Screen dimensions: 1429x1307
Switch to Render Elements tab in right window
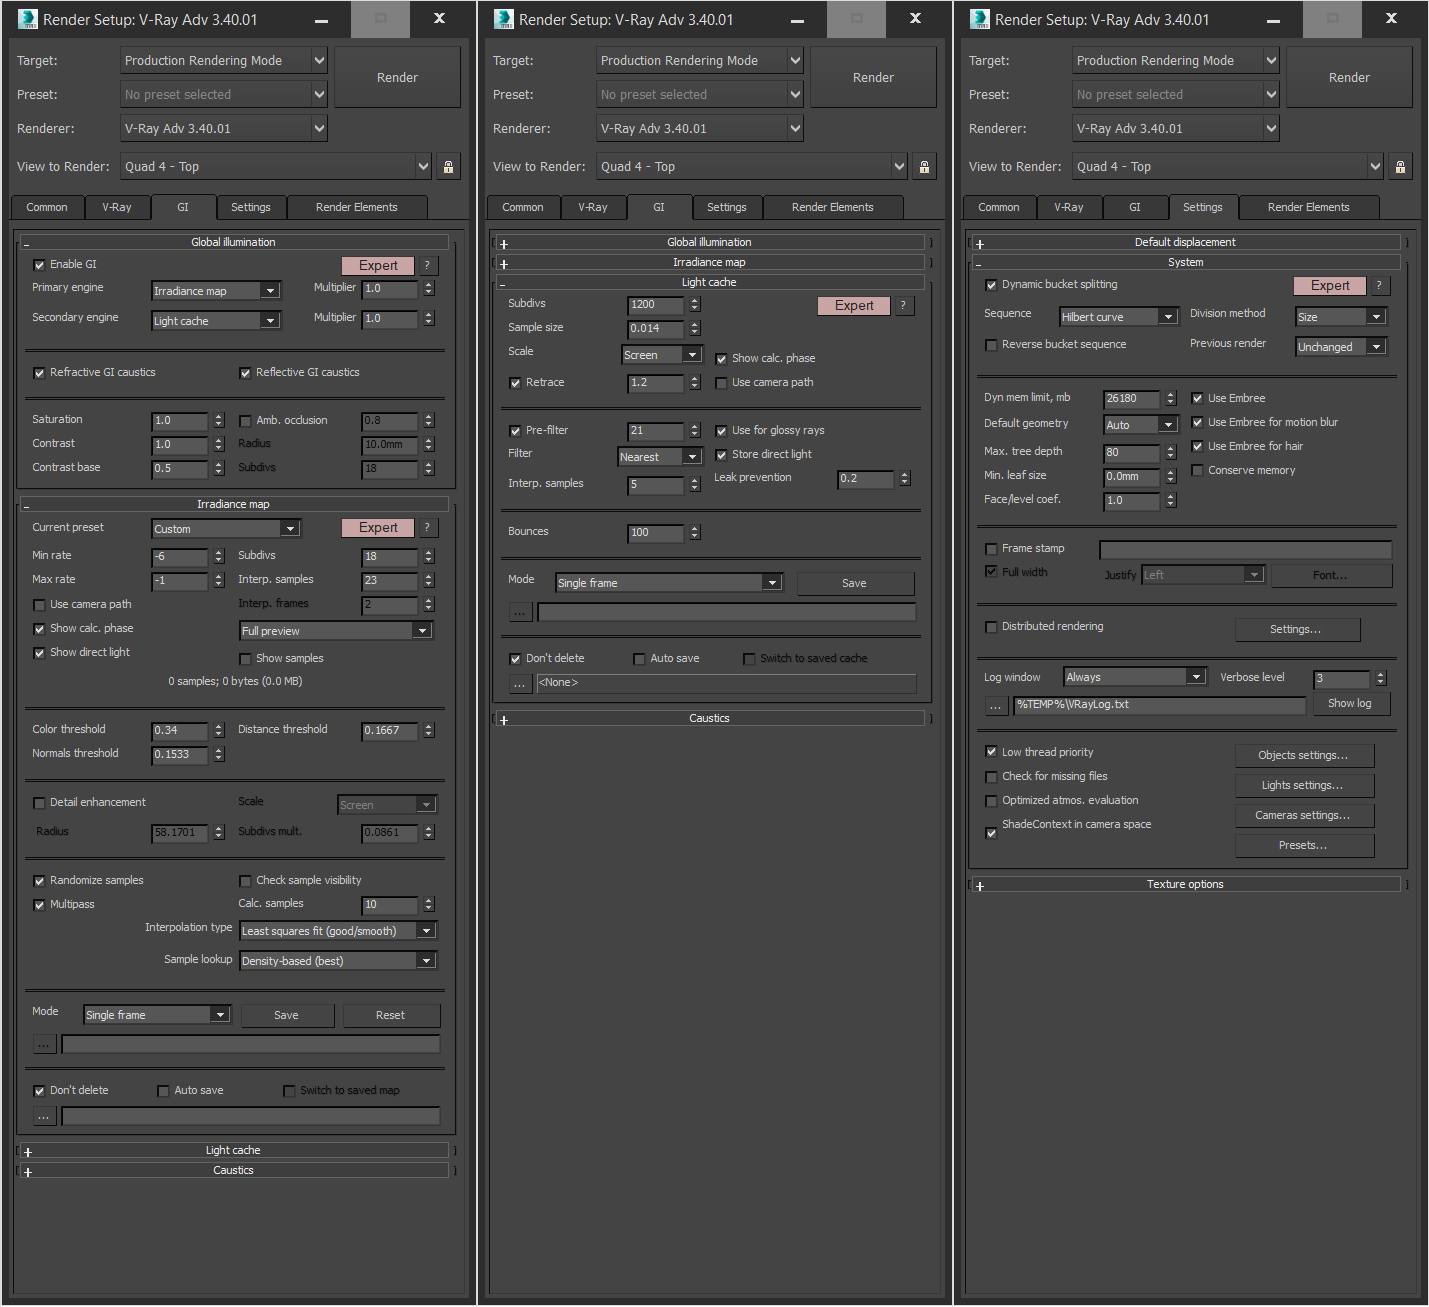click(x=1309, y=207)
